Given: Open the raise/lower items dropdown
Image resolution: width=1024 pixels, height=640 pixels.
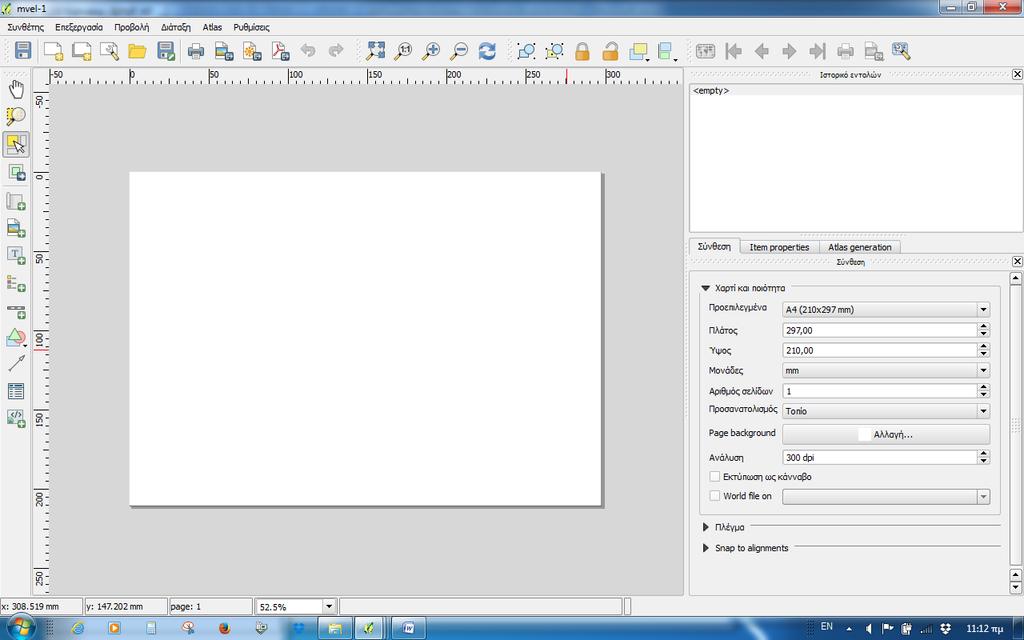Looking at the screenshot, I should tap(639, 51).
